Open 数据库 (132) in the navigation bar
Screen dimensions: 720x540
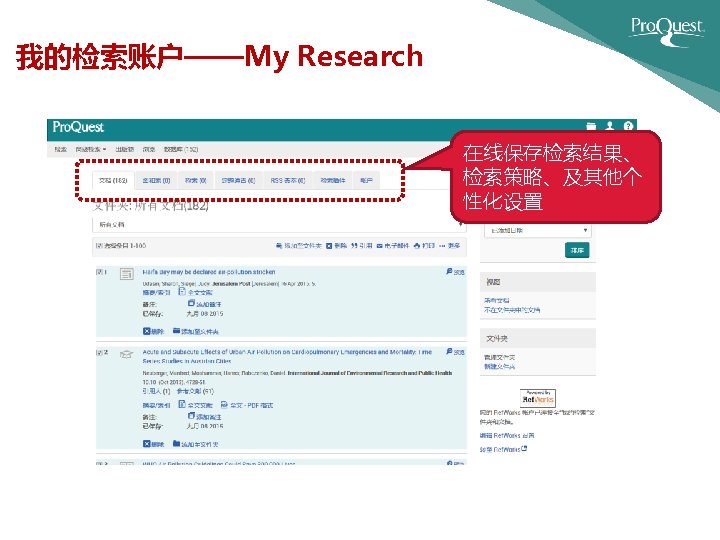[181, 149]
